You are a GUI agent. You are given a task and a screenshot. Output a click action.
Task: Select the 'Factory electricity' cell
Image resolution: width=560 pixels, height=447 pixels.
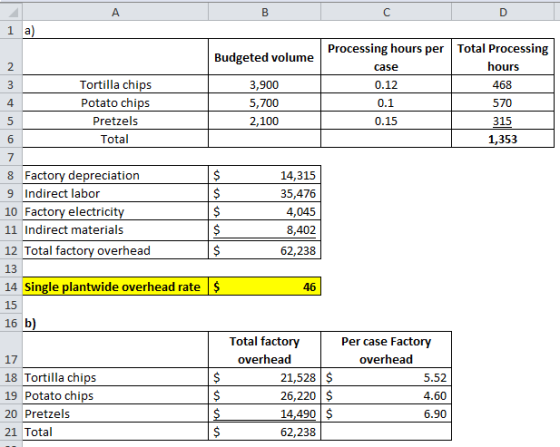115,211
